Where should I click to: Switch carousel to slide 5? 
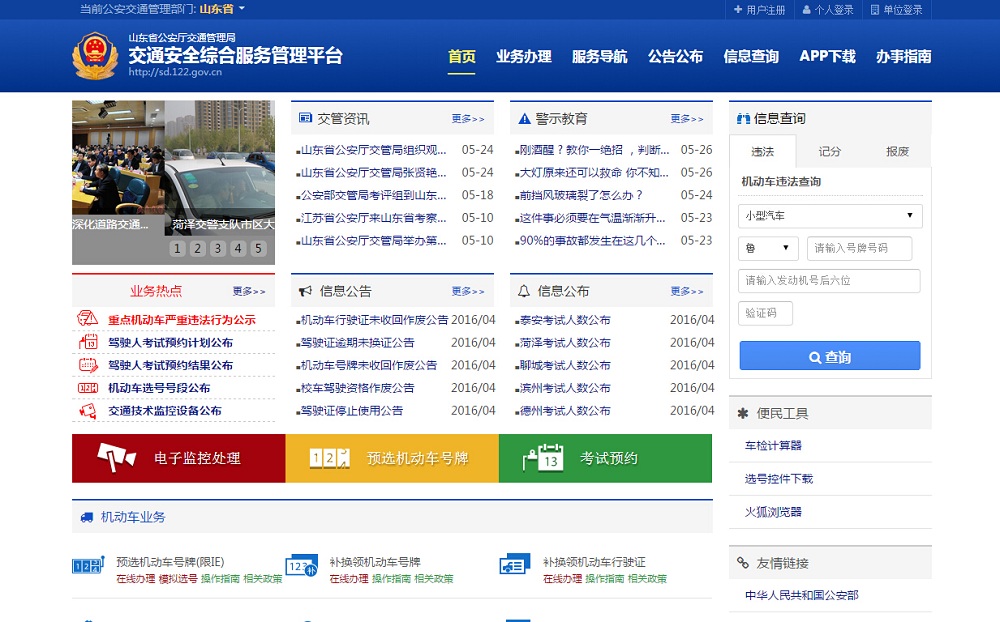click(259, 249)
